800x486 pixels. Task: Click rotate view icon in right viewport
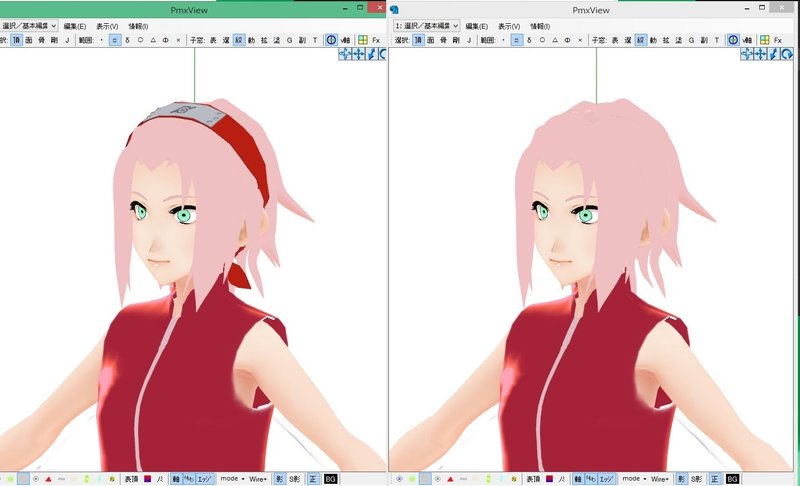click(x=787, y=54)
